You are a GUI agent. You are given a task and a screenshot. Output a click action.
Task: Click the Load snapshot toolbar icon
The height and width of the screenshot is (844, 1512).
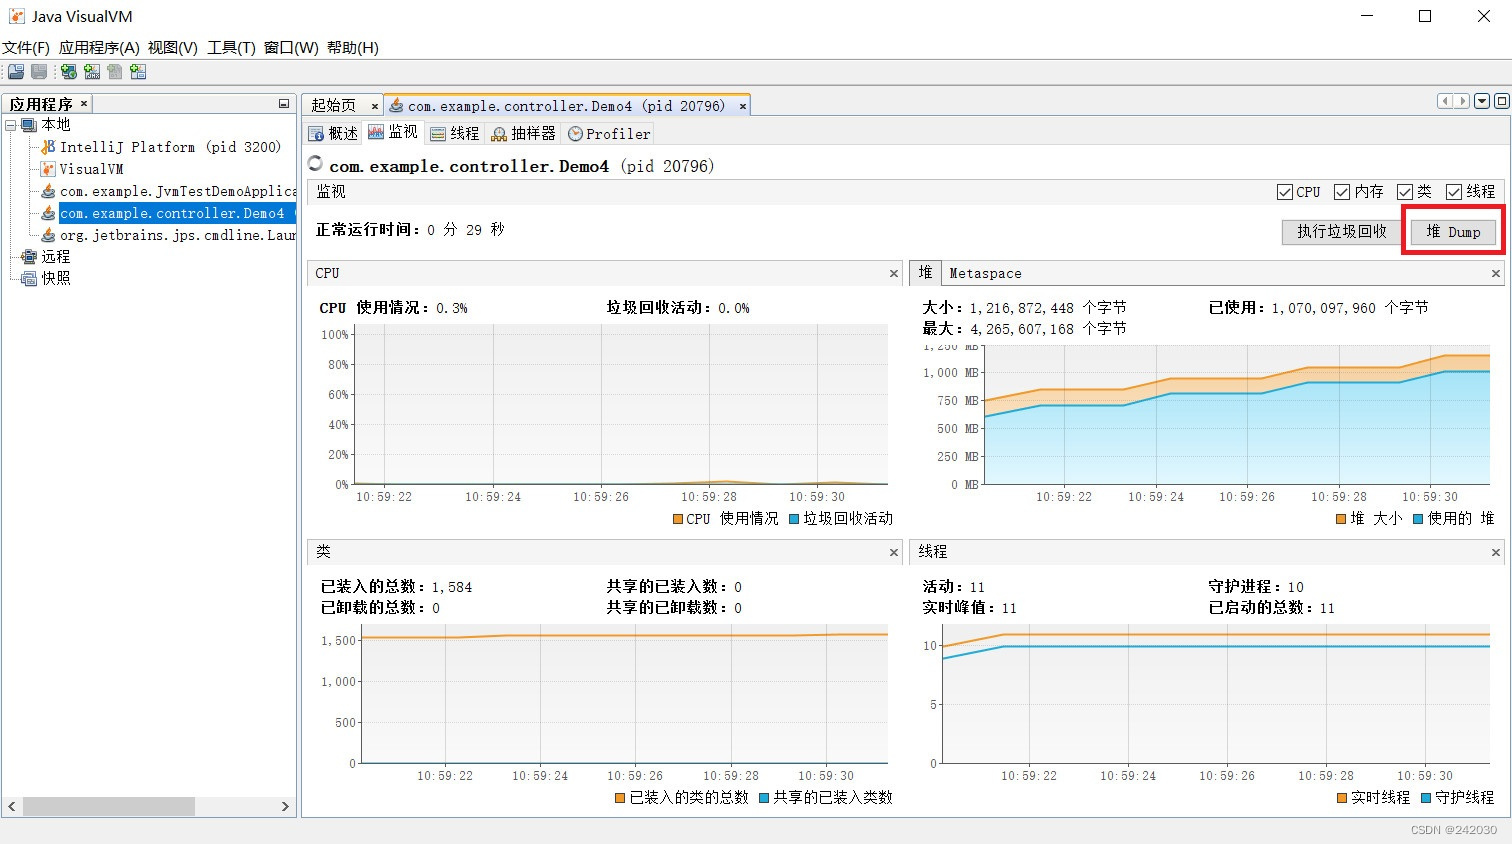click(x=16, y=72)
